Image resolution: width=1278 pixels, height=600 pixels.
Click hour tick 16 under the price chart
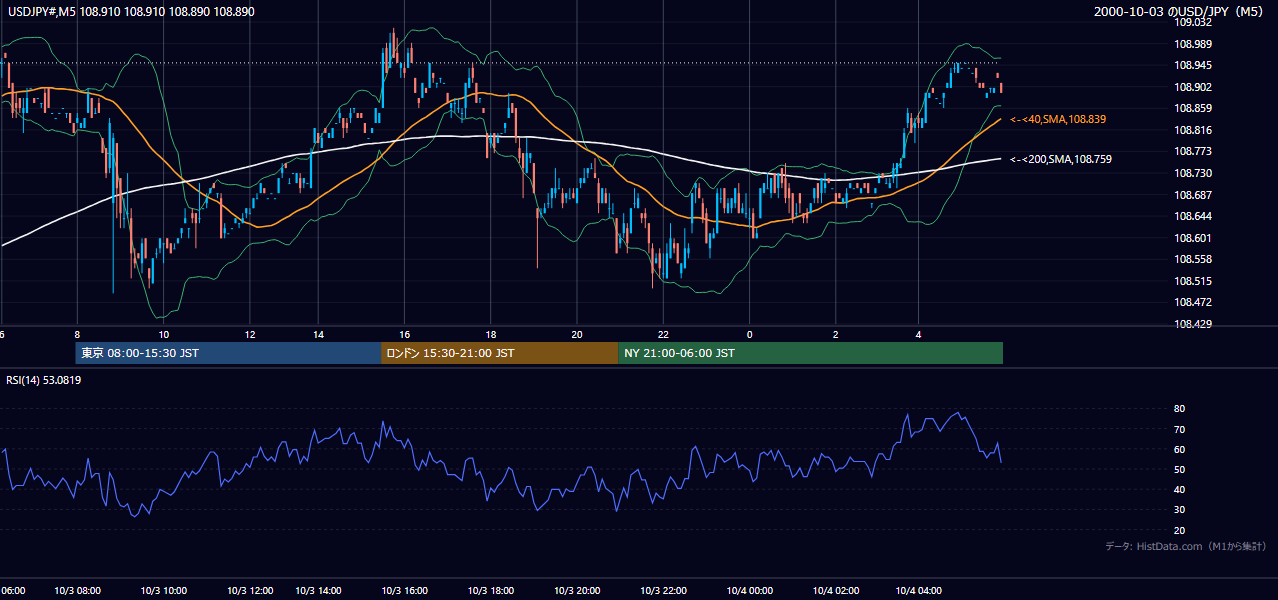point(405,334)
